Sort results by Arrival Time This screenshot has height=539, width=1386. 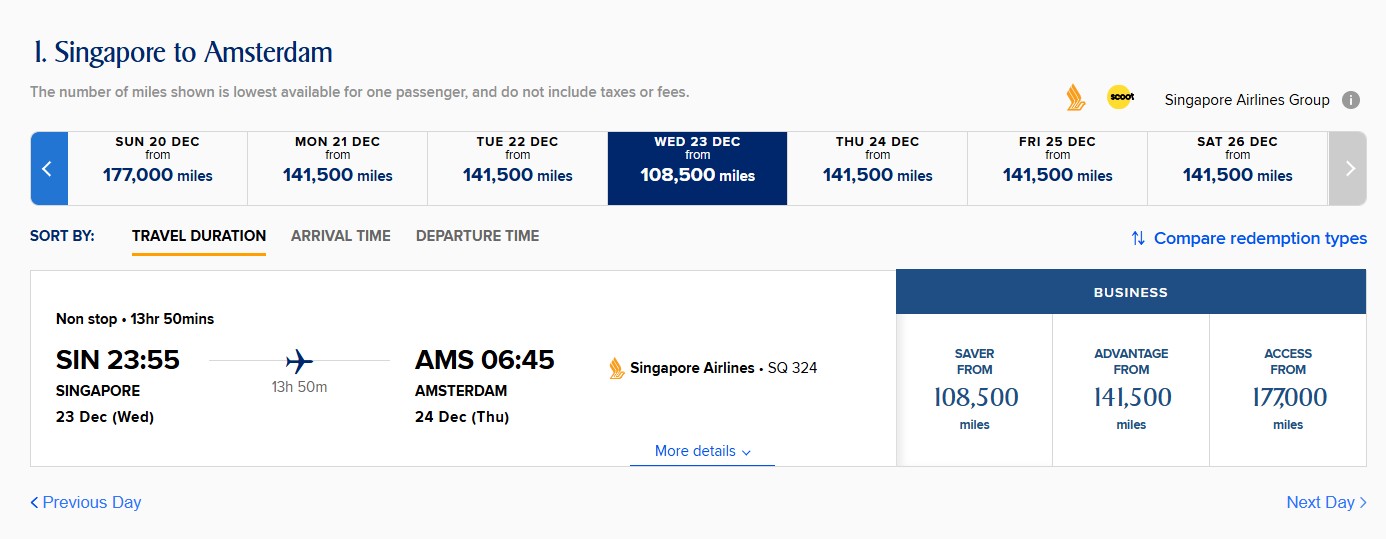[x=340, y=236]
